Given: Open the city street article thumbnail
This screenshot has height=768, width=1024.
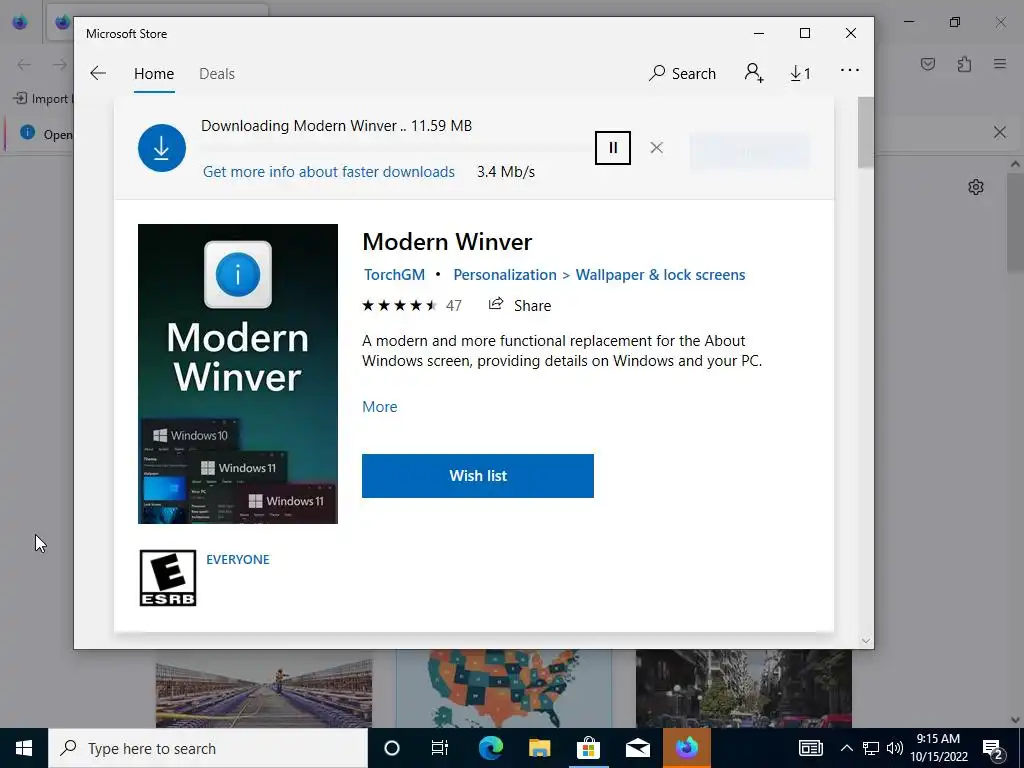Looking at the screenshot, I should [744, 688].
